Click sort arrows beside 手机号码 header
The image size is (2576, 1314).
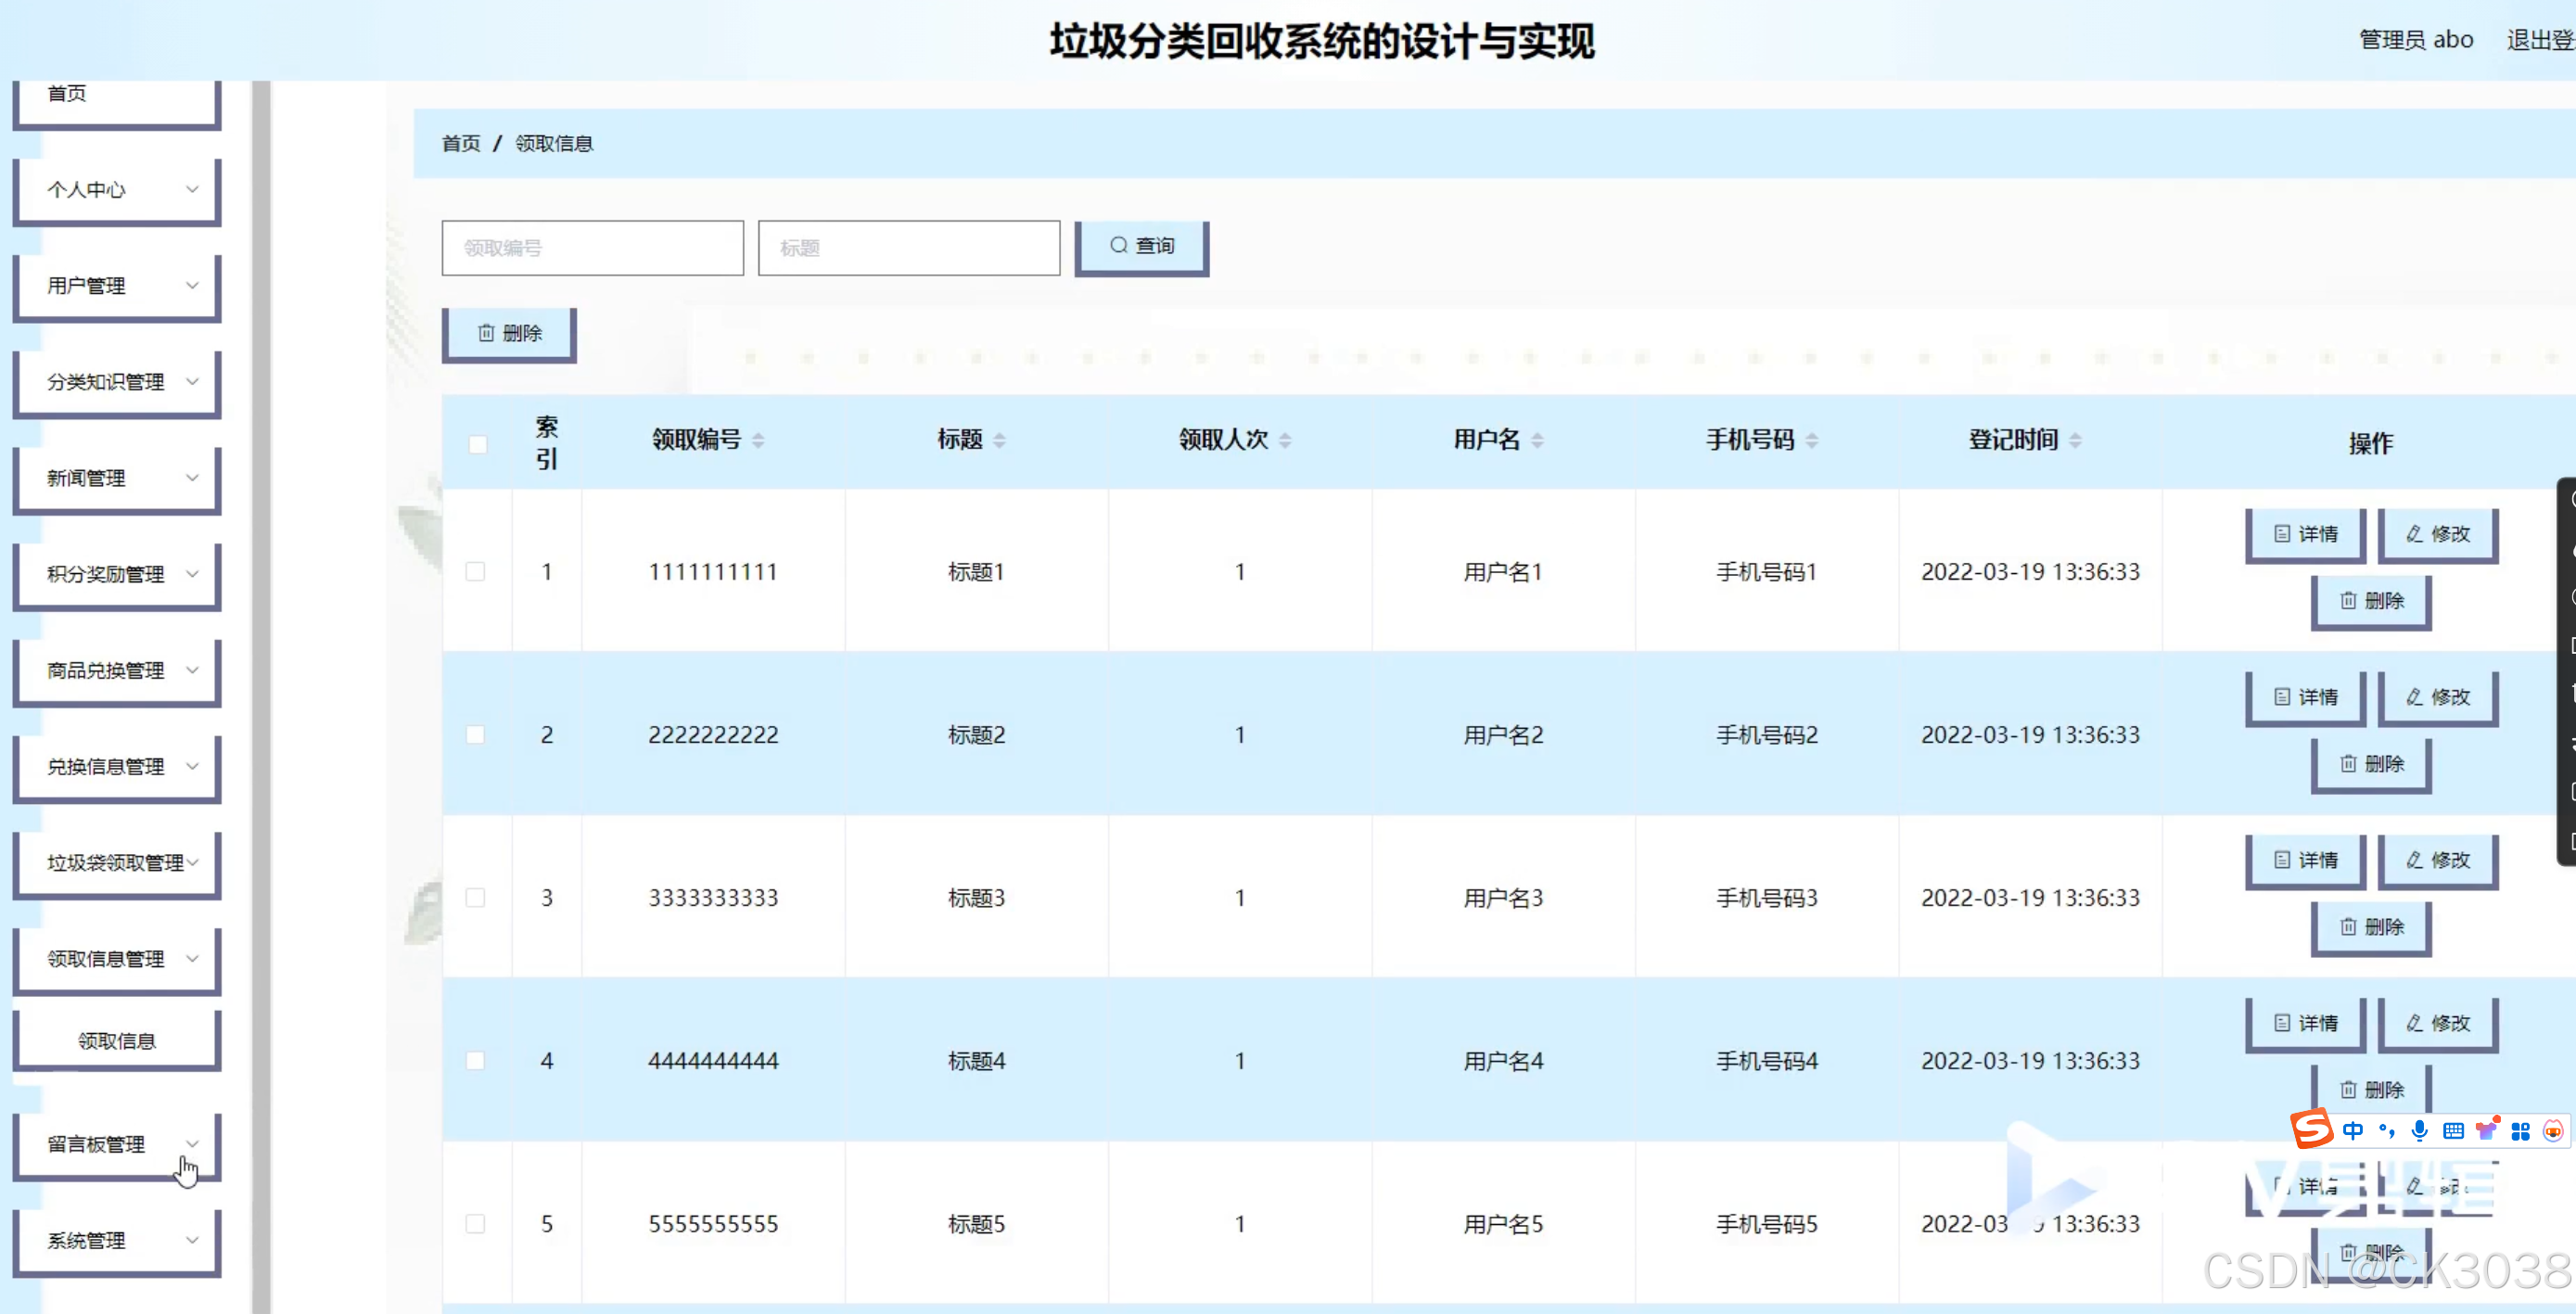coord(1812,440)
